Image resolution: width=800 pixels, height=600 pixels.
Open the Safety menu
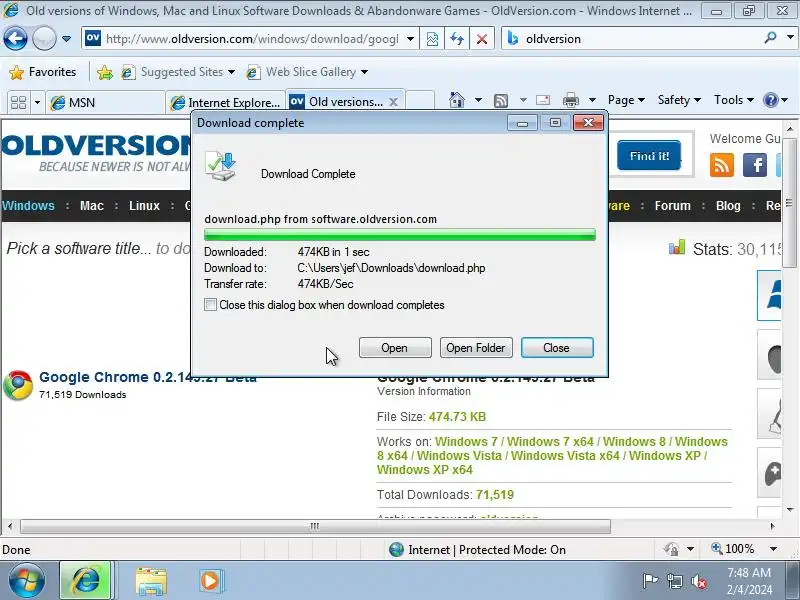(x=679, y=100)
